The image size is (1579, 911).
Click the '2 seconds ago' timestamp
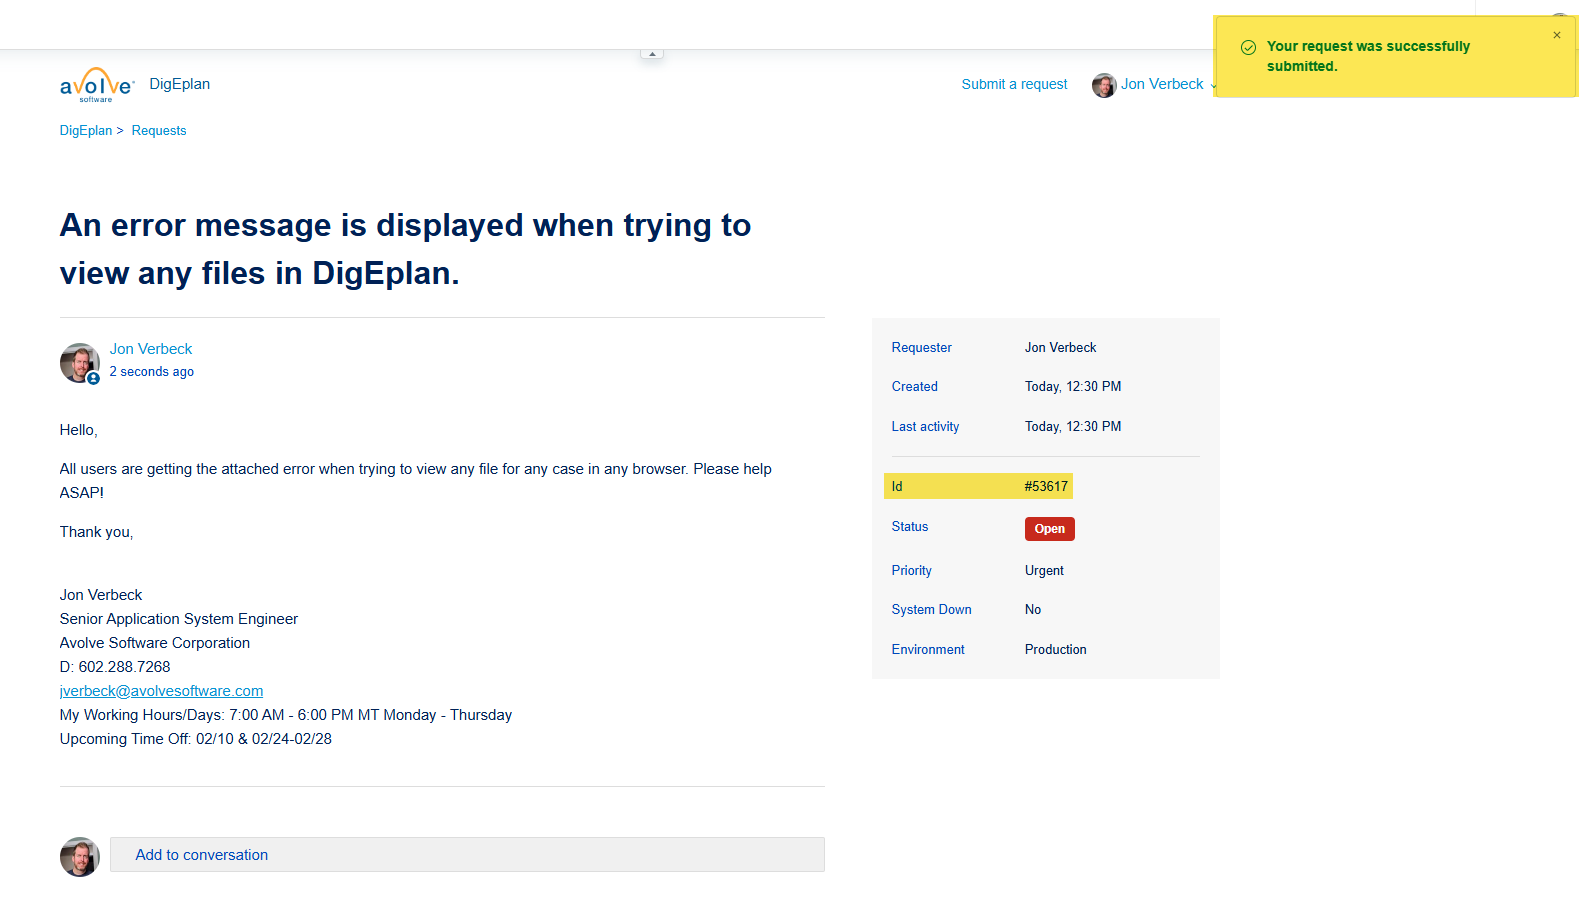click(152, 372)
